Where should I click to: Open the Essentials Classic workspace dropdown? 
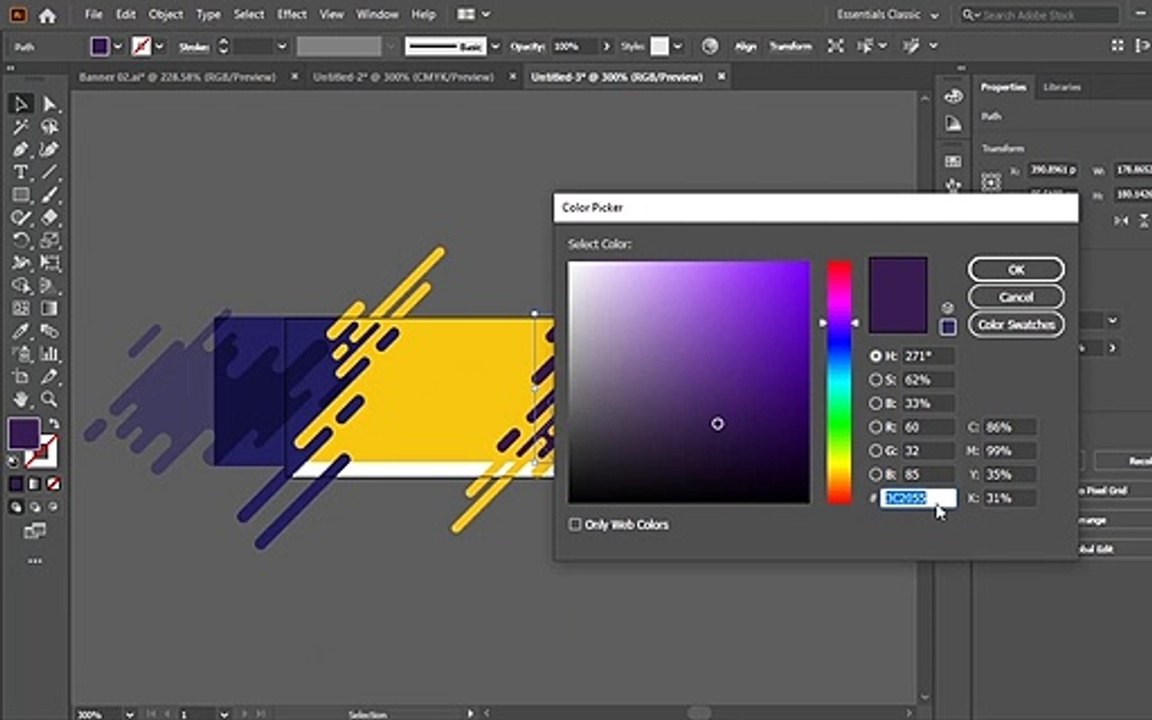tap(888, 15)
